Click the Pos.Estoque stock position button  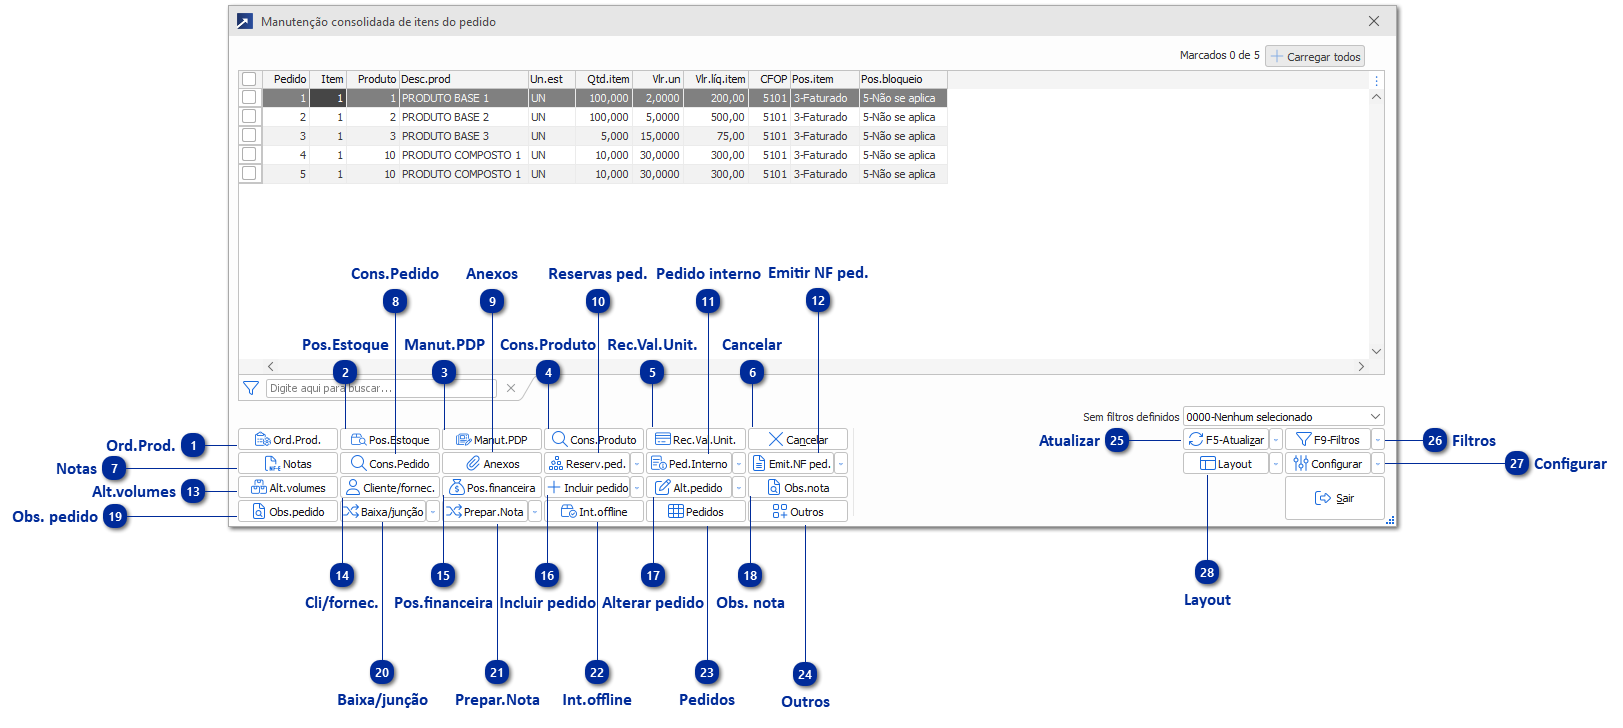(390, 440)
